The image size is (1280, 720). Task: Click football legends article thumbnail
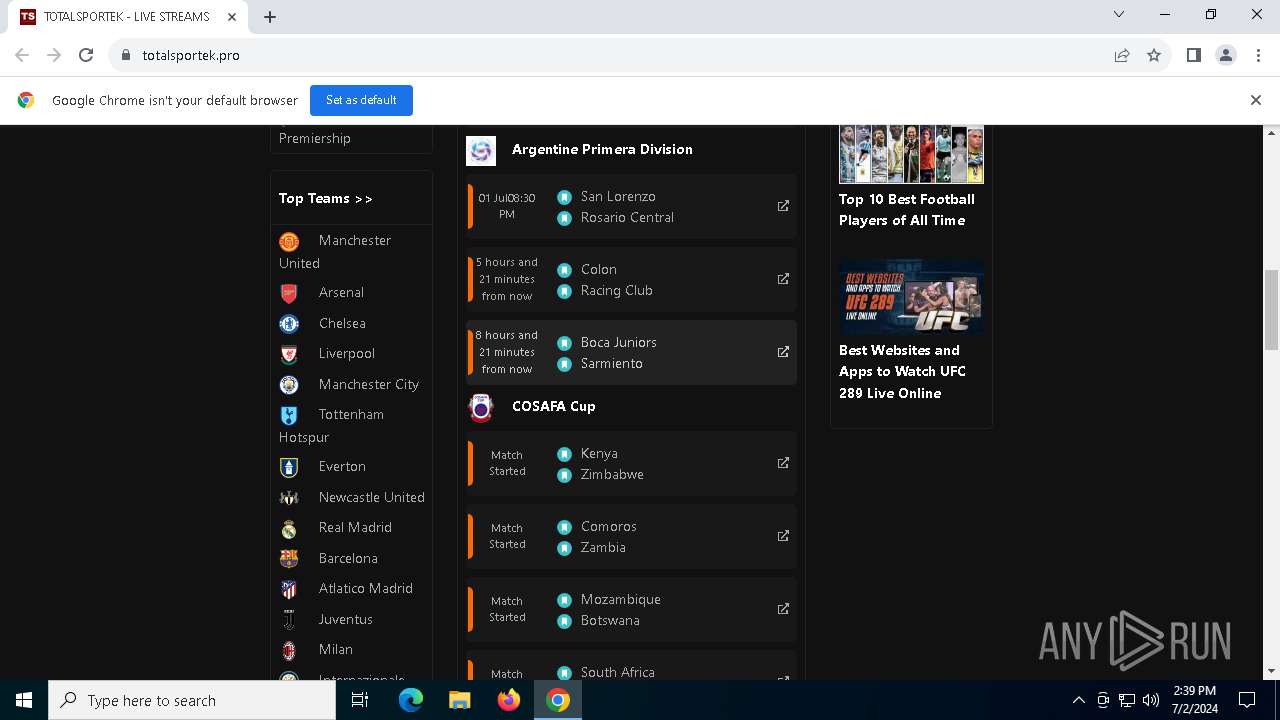point(911,154)
